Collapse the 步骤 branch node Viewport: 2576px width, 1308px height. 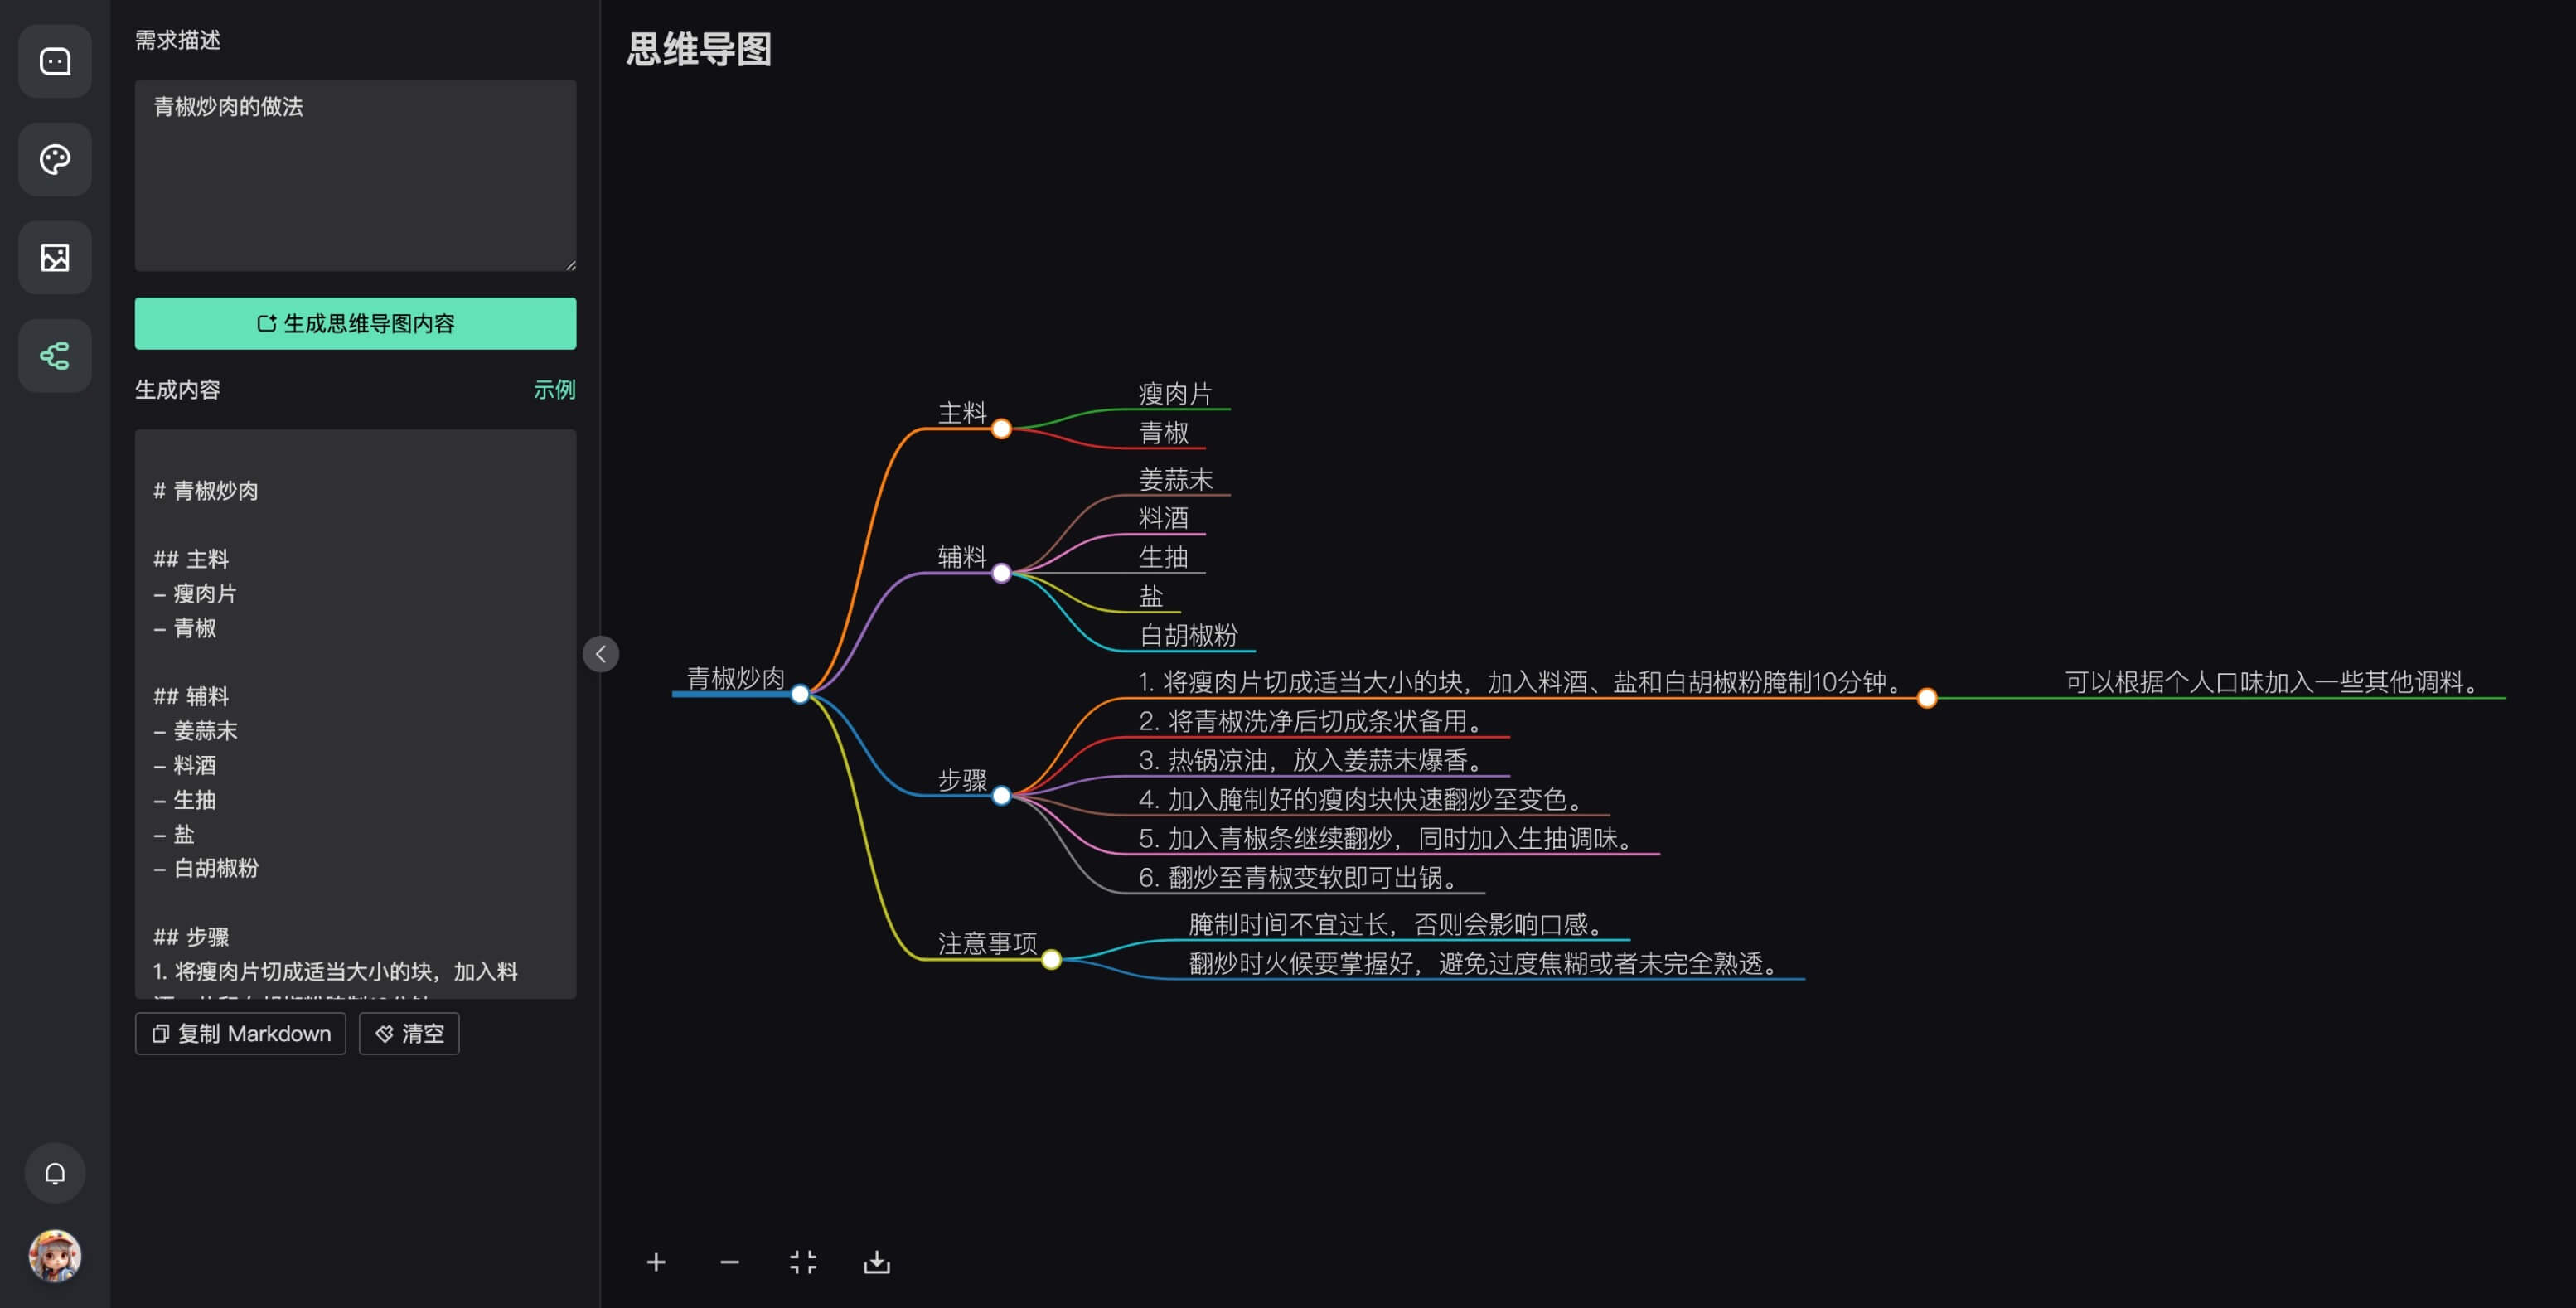[1001, 796]
